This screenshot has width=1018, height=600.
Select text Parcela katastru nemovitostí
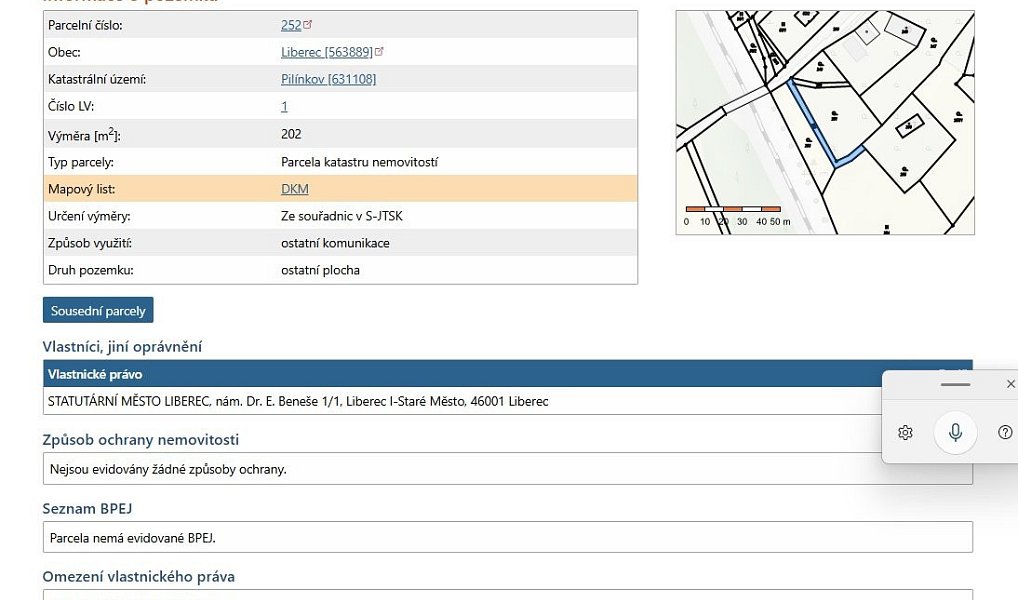(359, 162)
